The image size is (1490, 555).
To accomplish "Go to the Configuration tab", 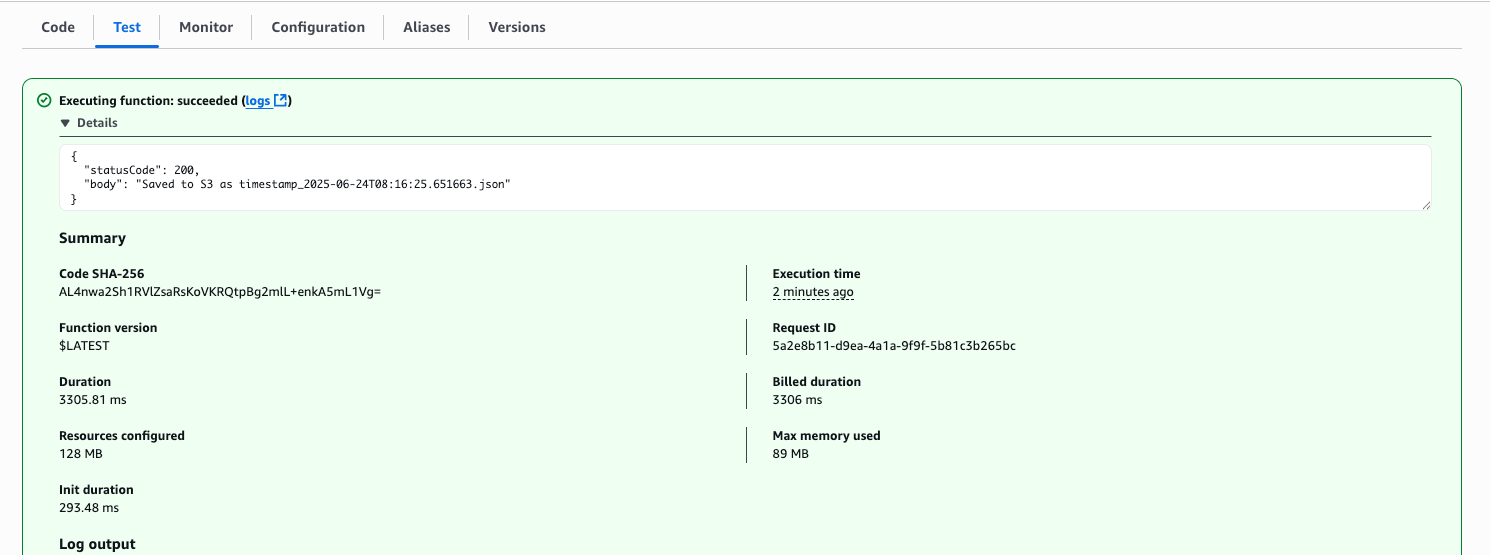I will click(x=318, y=27).
